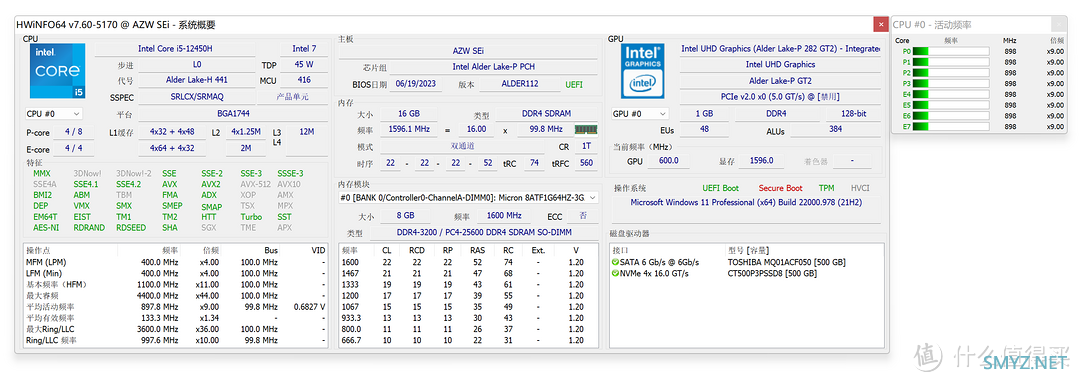Viewport: 1080px width, 382px height.
Task: Click the 666.7 row in memory timings table
Action: 469,340
